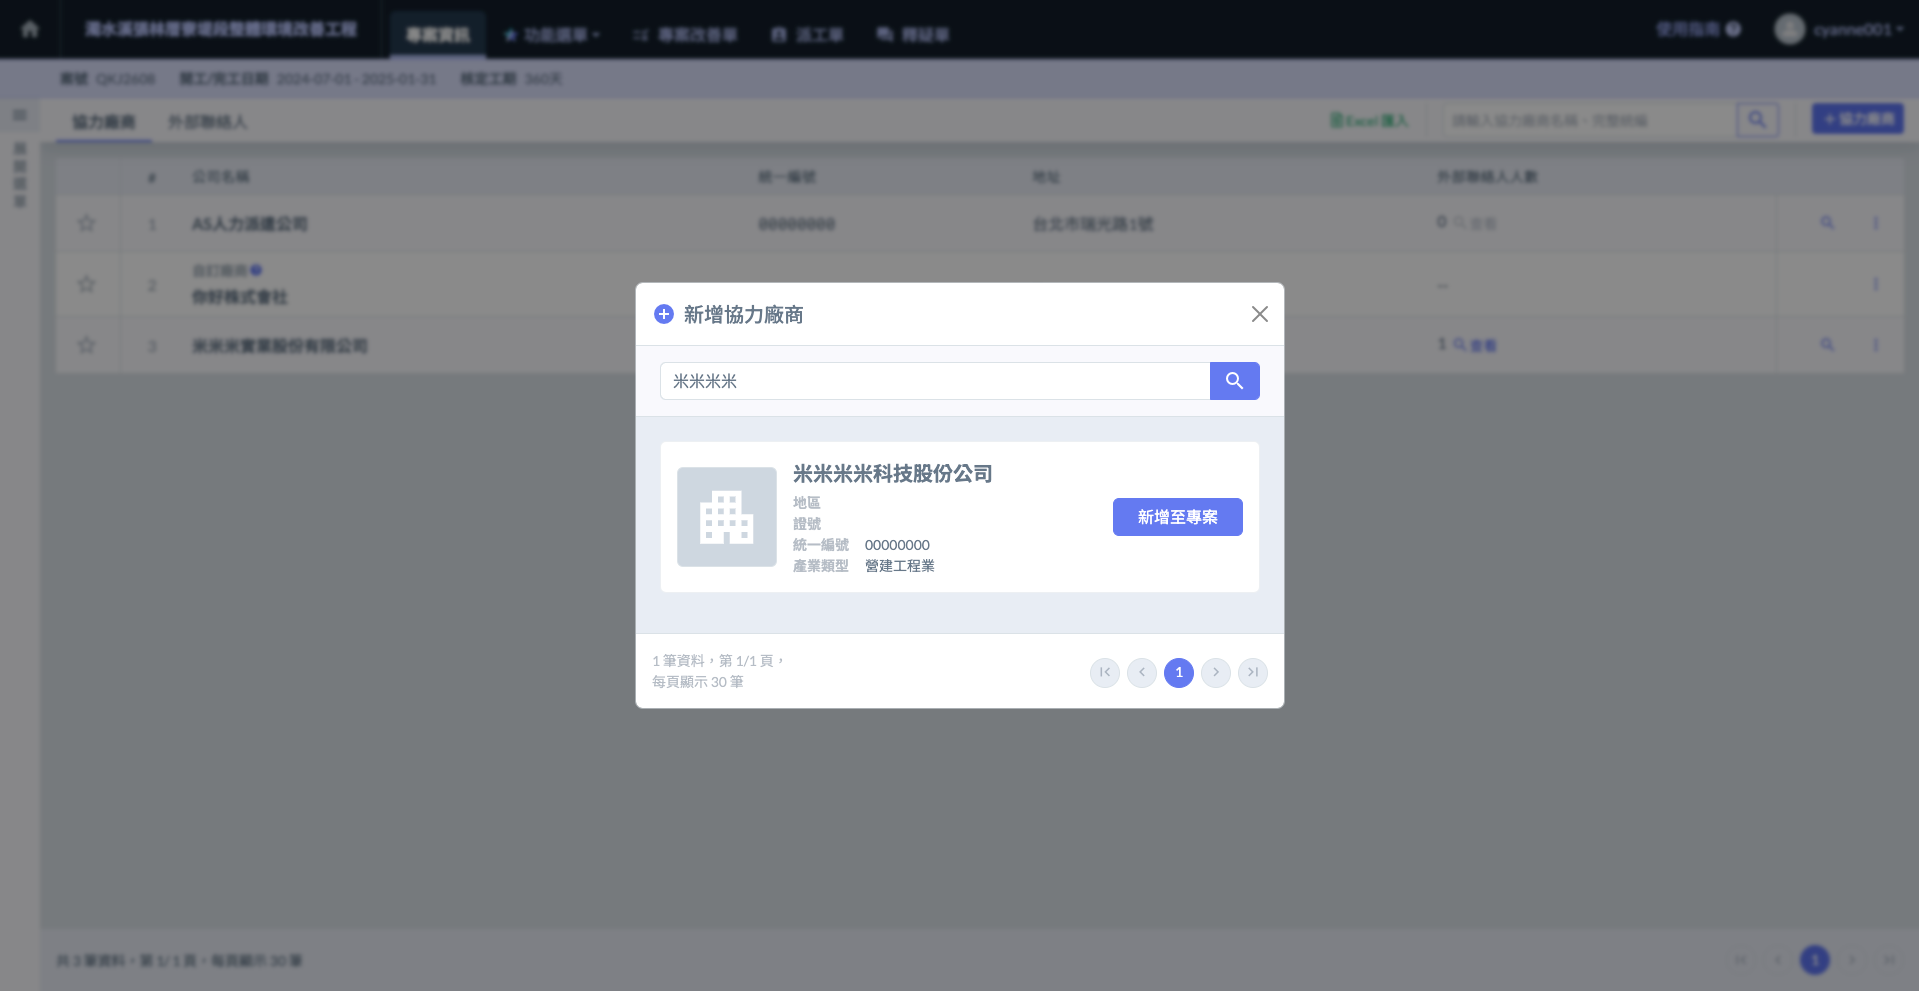Toggle favorite star for row 2

tap(87, 285)
